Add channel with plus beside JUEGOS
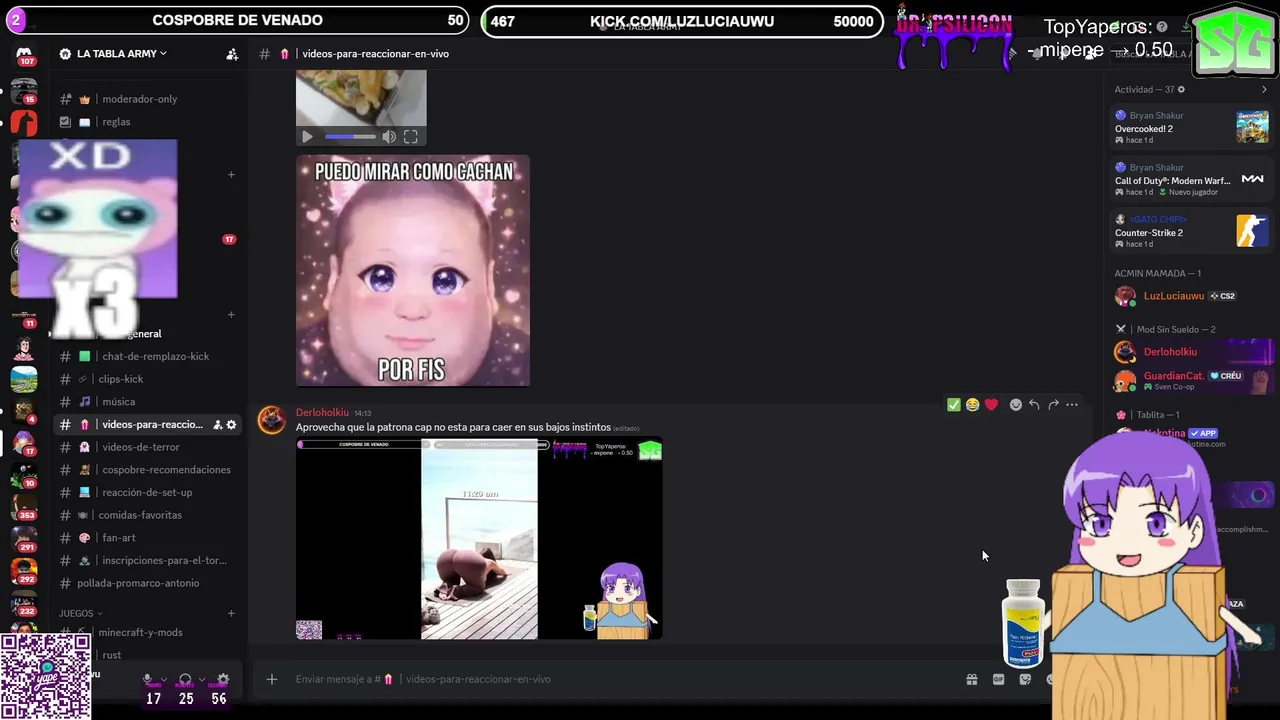This screenshot has height=720, width=1280. 231,613
